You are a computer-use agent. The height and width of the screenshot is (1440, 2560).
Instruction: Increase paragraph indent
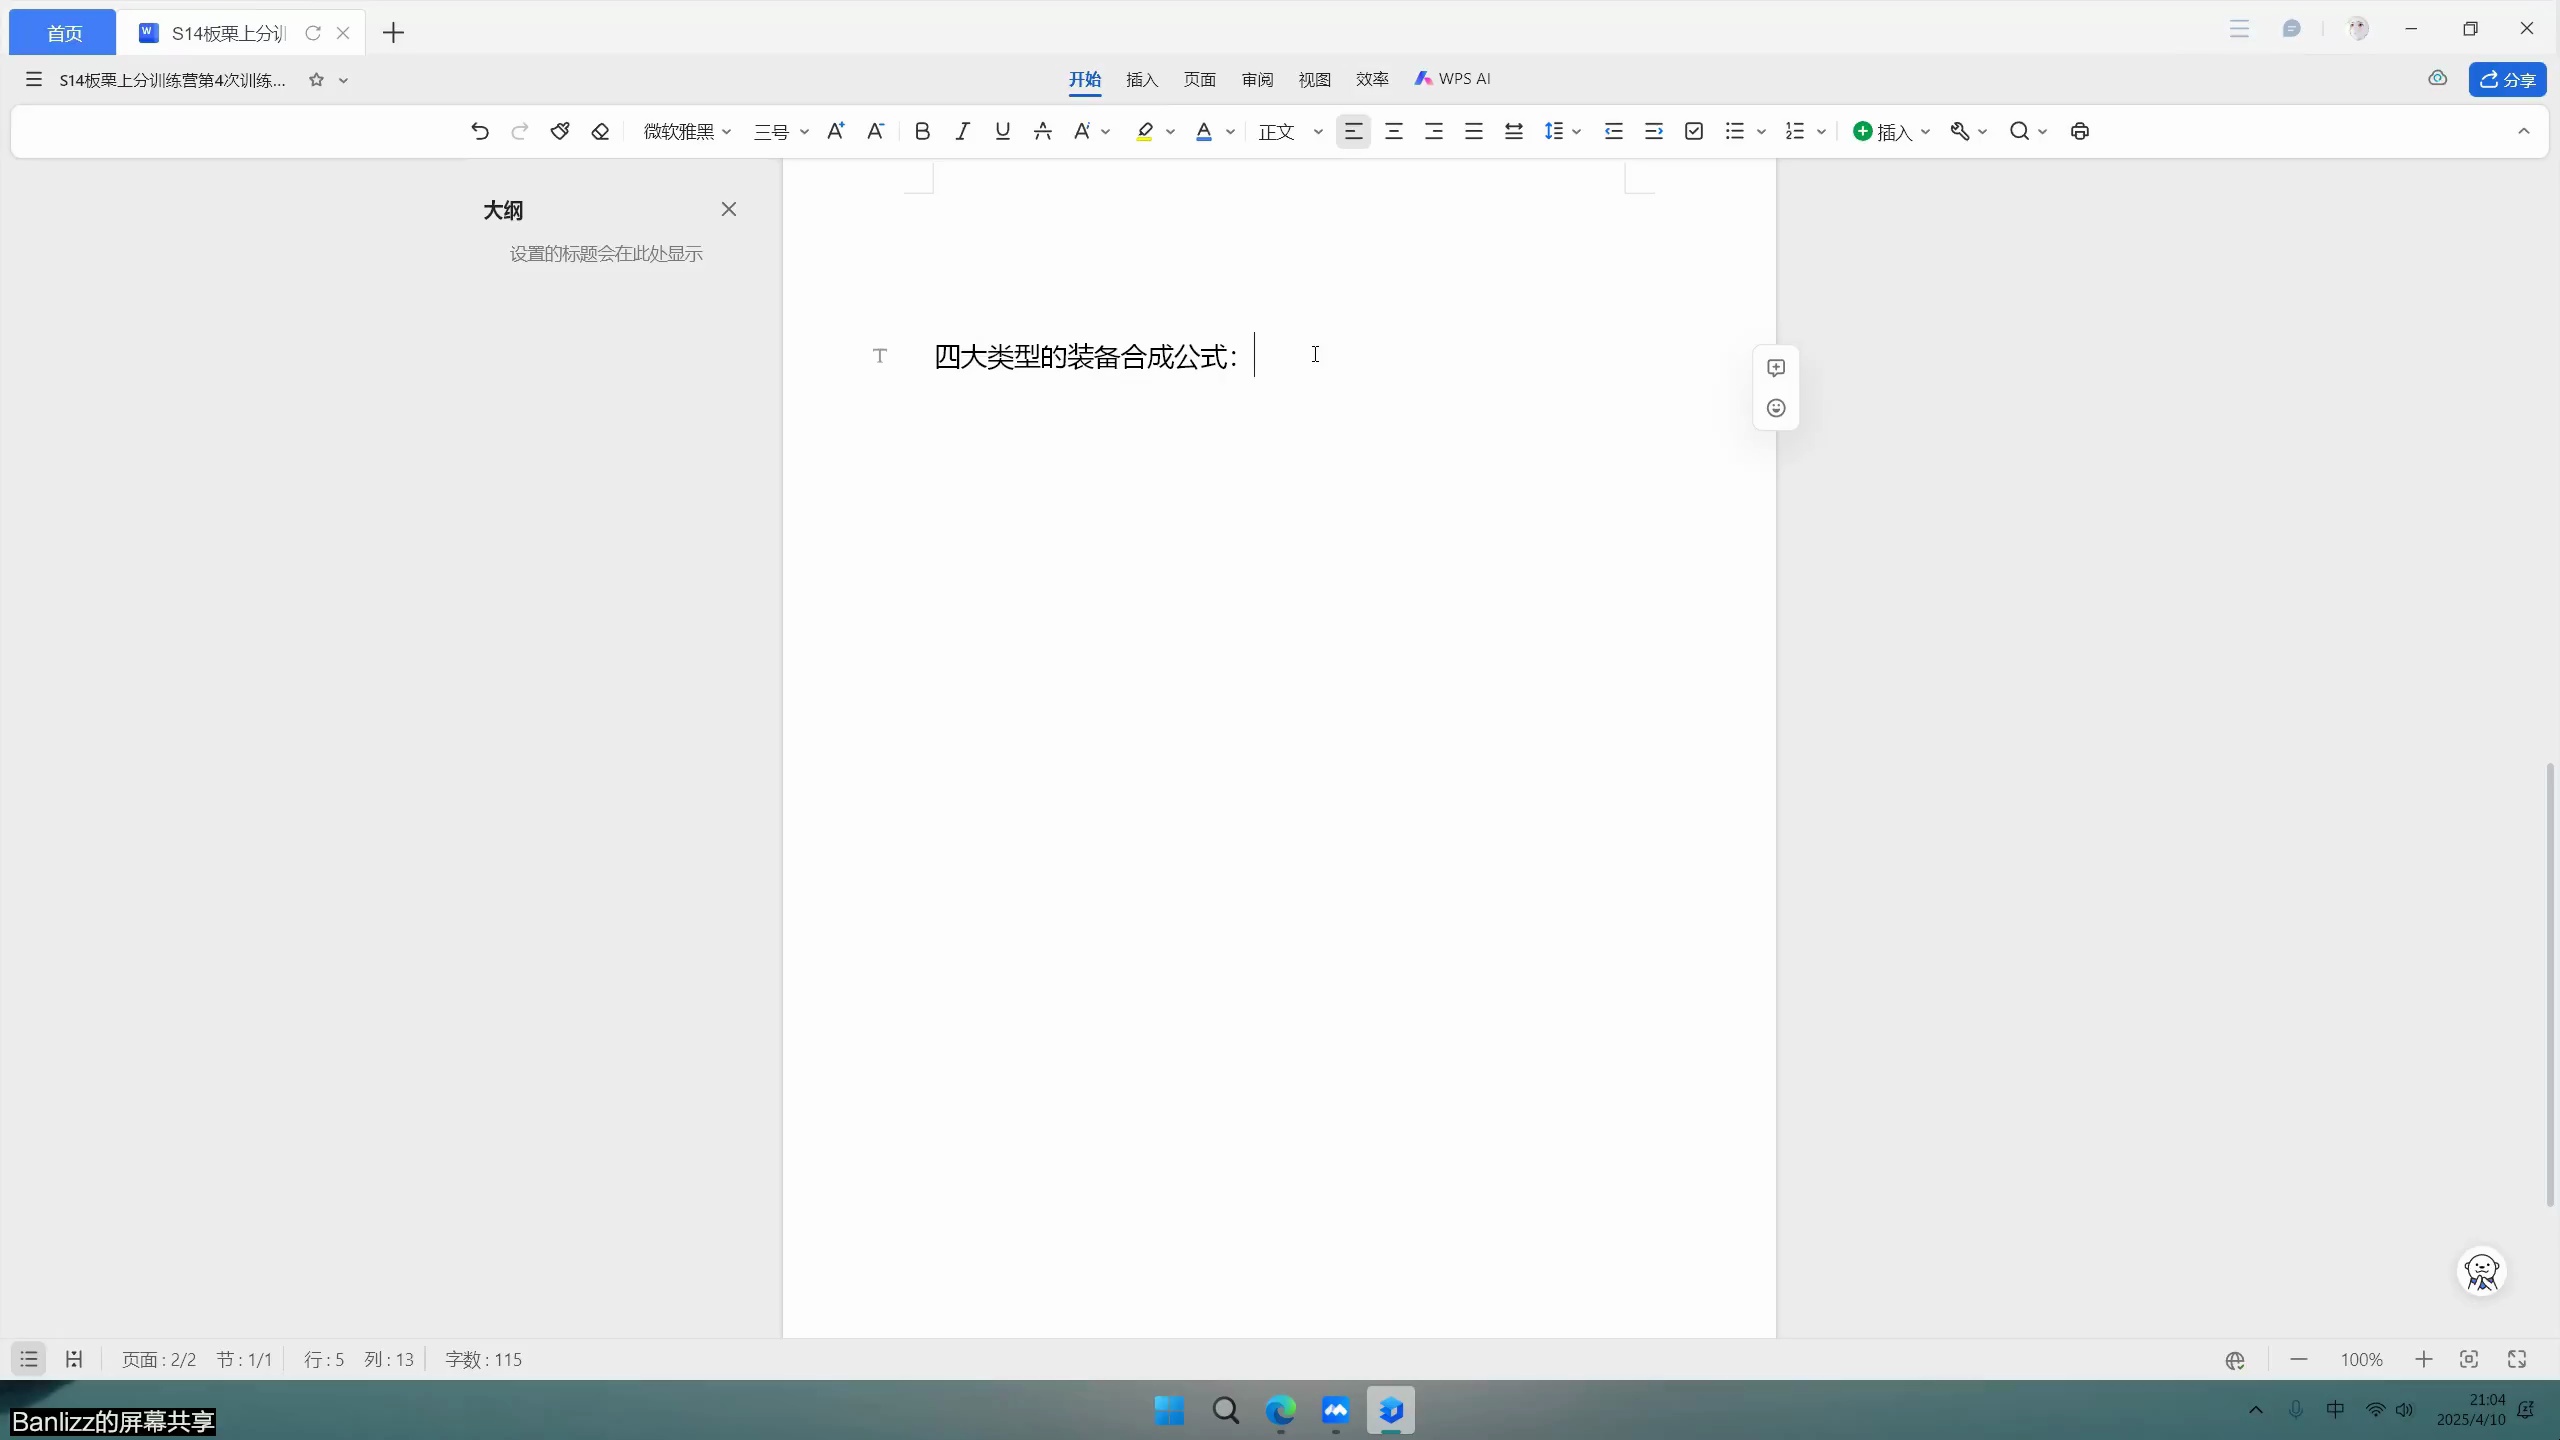coord(1653,131)
